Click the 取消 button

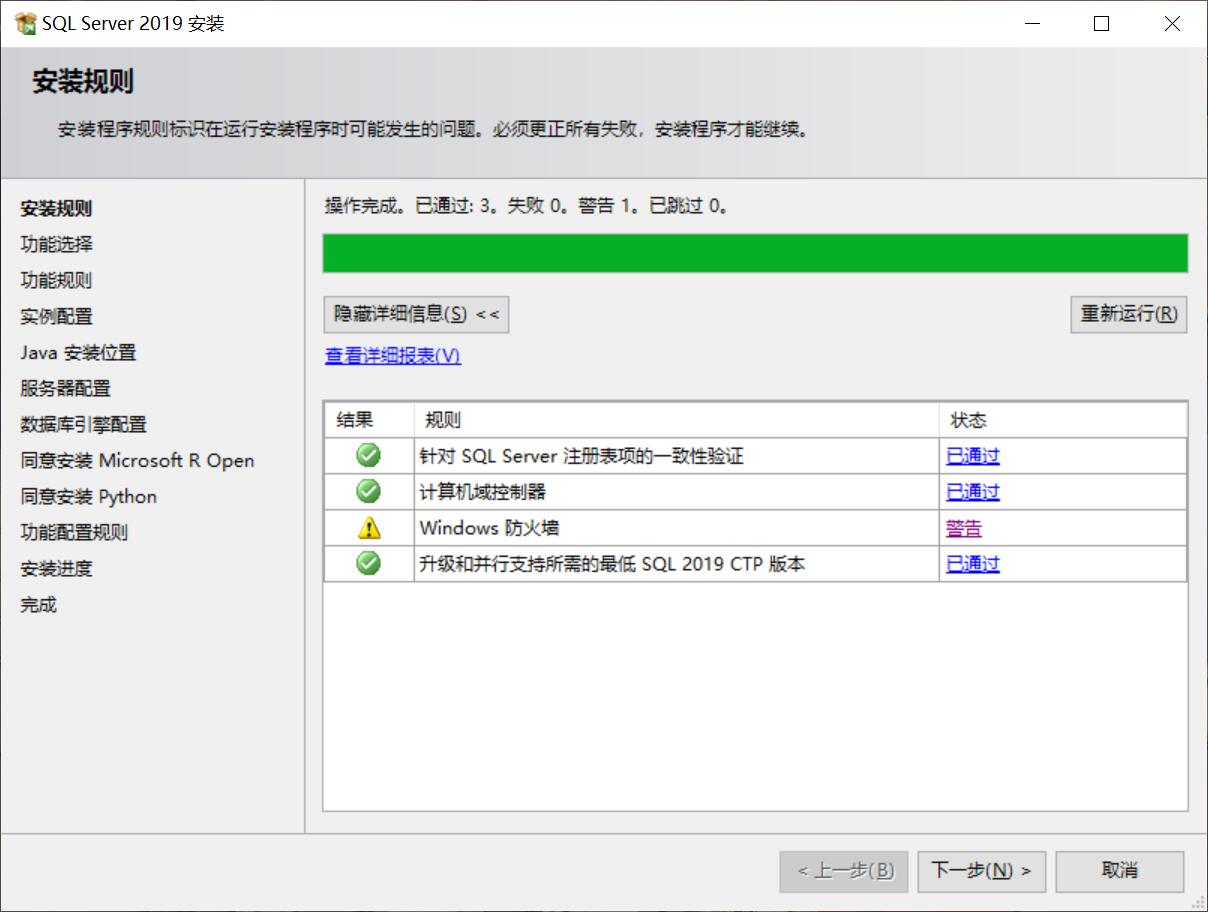point(1120,871)
